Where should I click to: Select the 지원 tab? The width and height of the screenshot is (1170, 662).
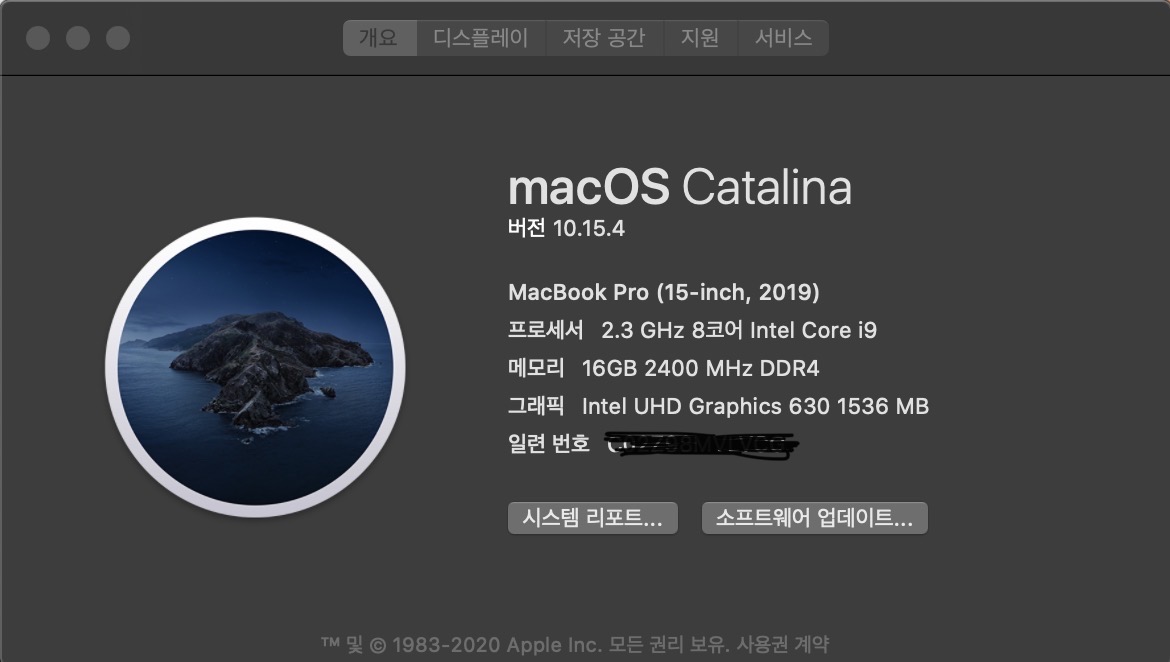coord(702,38)
